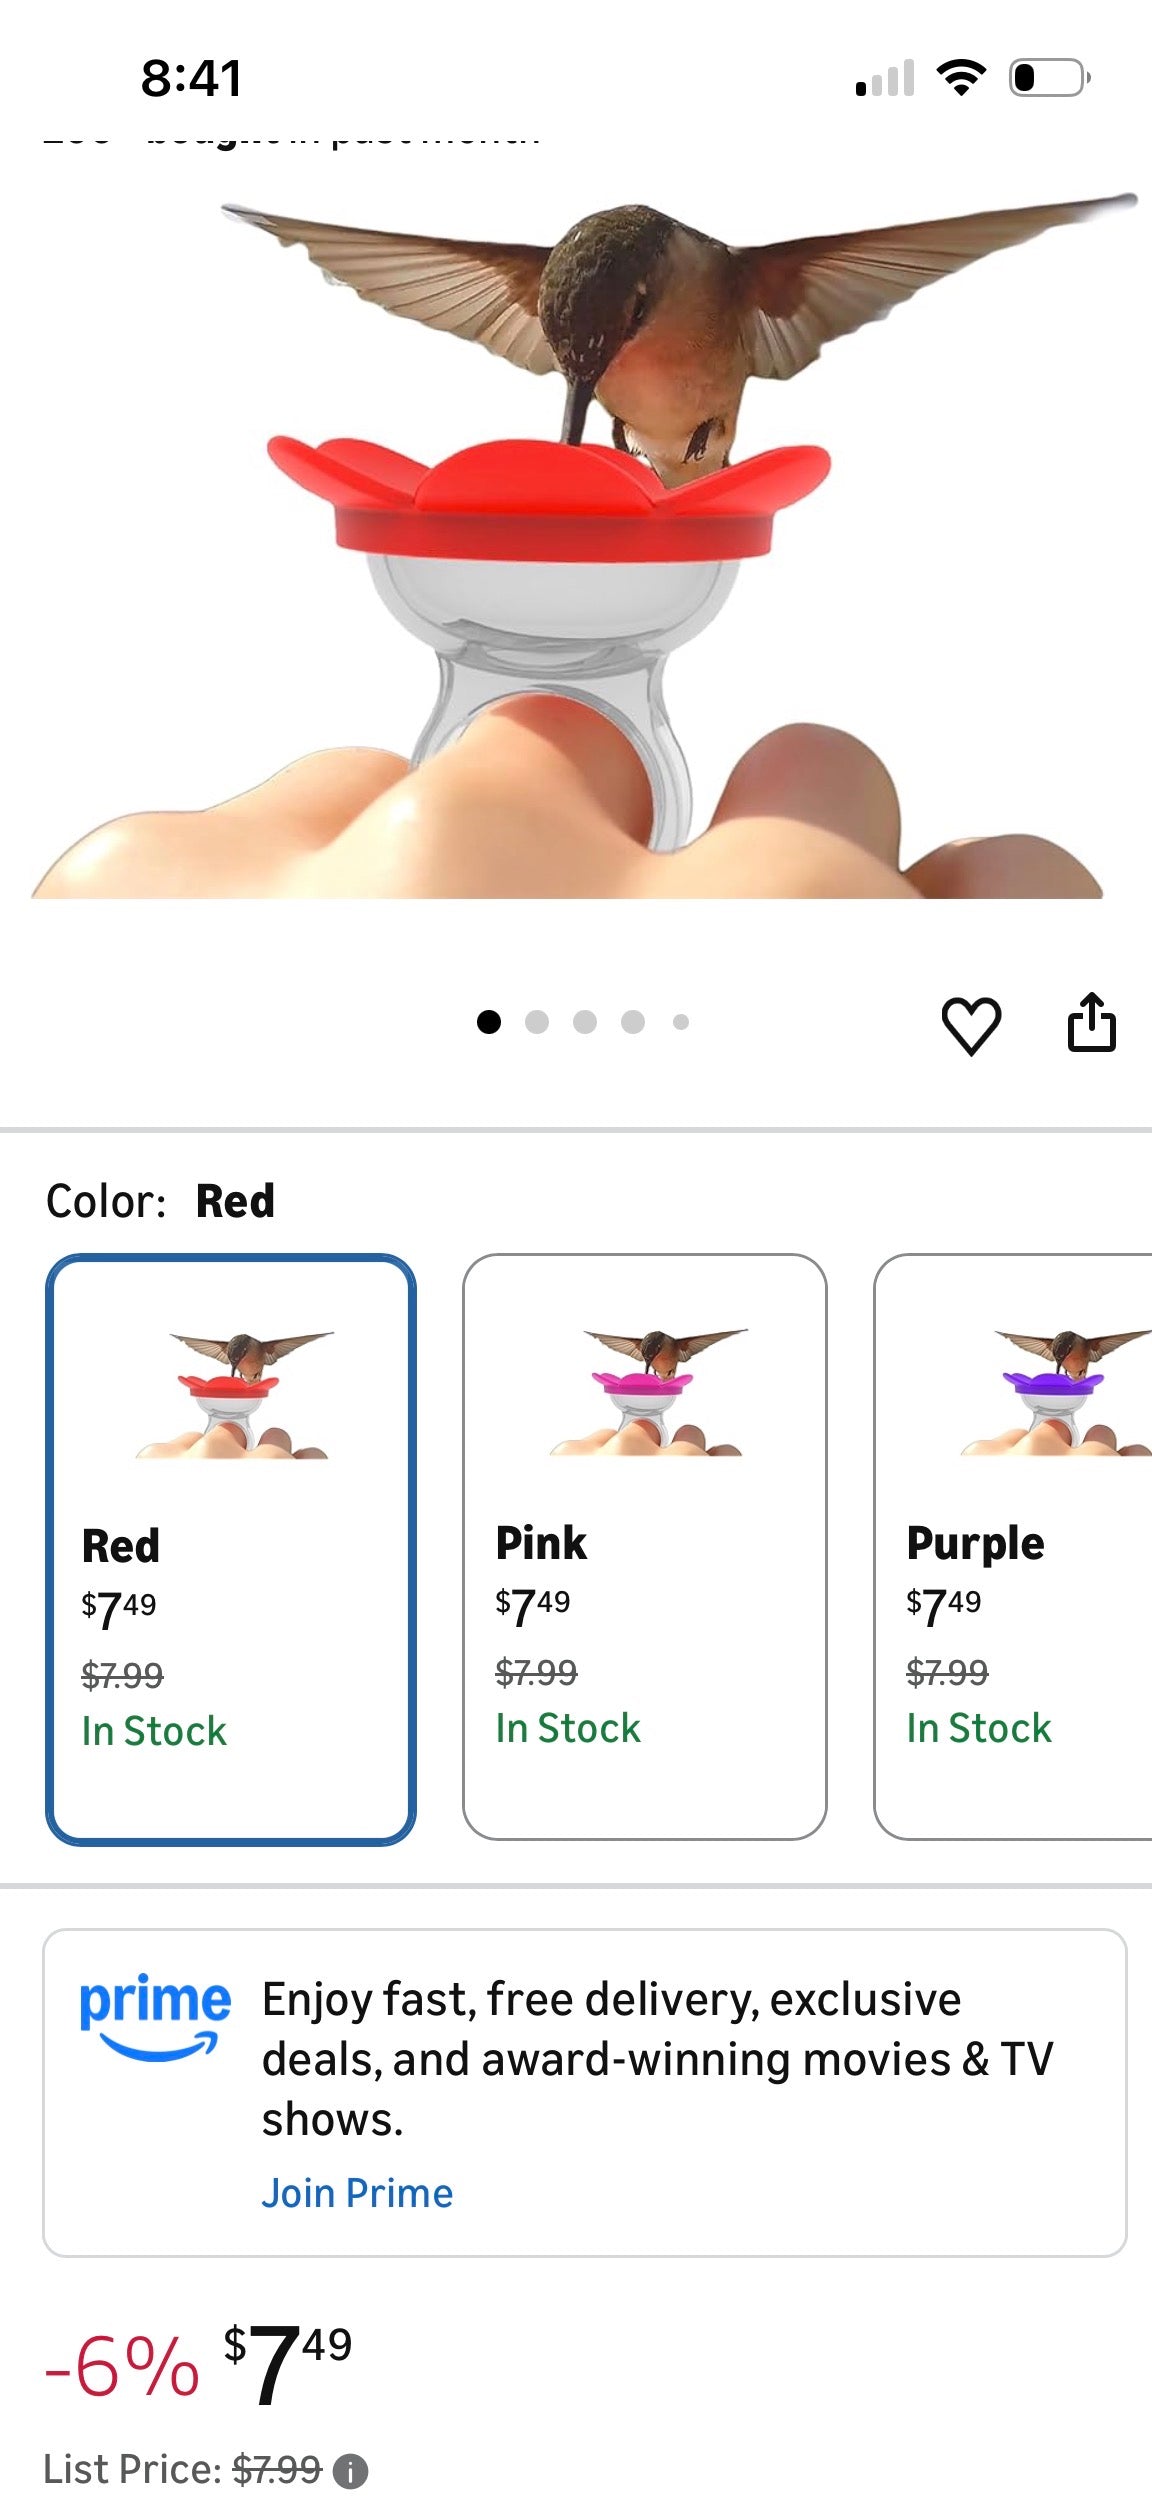Jump to fifth image carousel dot

[x=681, y=1022]
